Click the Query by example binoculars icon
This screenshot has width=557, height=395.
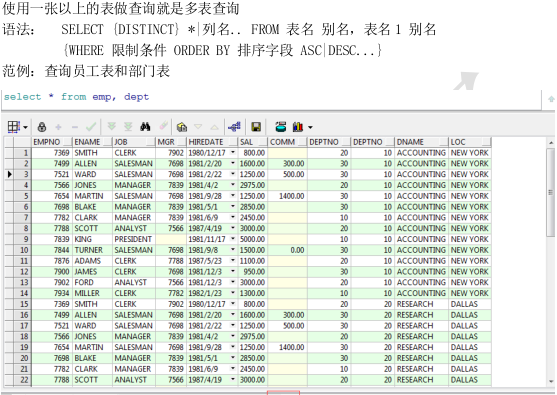145,126
